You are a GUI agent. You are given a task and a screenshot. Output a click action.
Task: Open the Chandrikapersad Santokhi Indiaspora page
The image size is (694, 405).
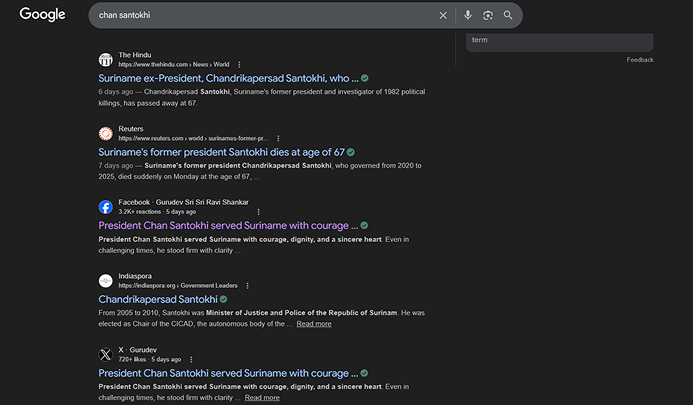pos(157,299)
